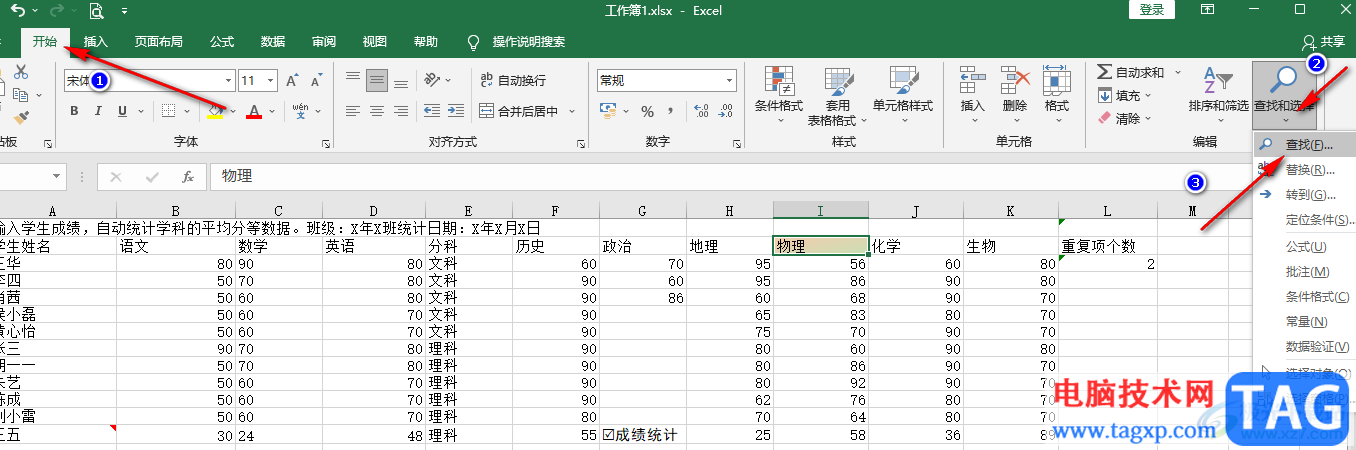
Task: Open the number format 常规 dropdown
Action: [730, 80]
